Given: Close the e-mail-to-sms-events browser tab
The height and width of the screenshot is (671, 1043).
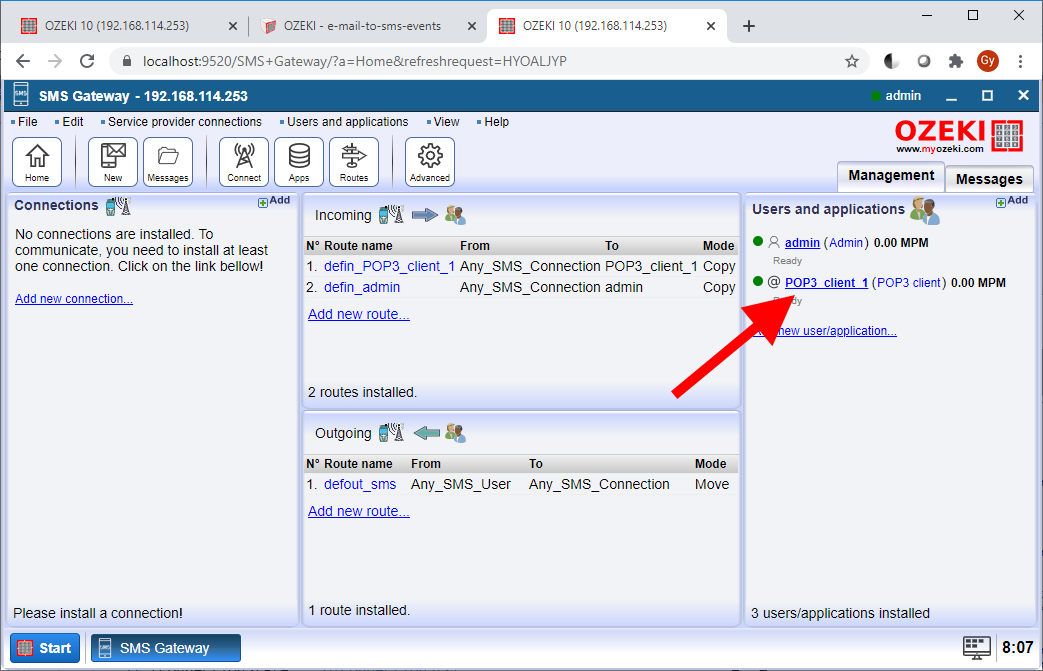Looking at the screenshot, I should click(x=472, y=26).
